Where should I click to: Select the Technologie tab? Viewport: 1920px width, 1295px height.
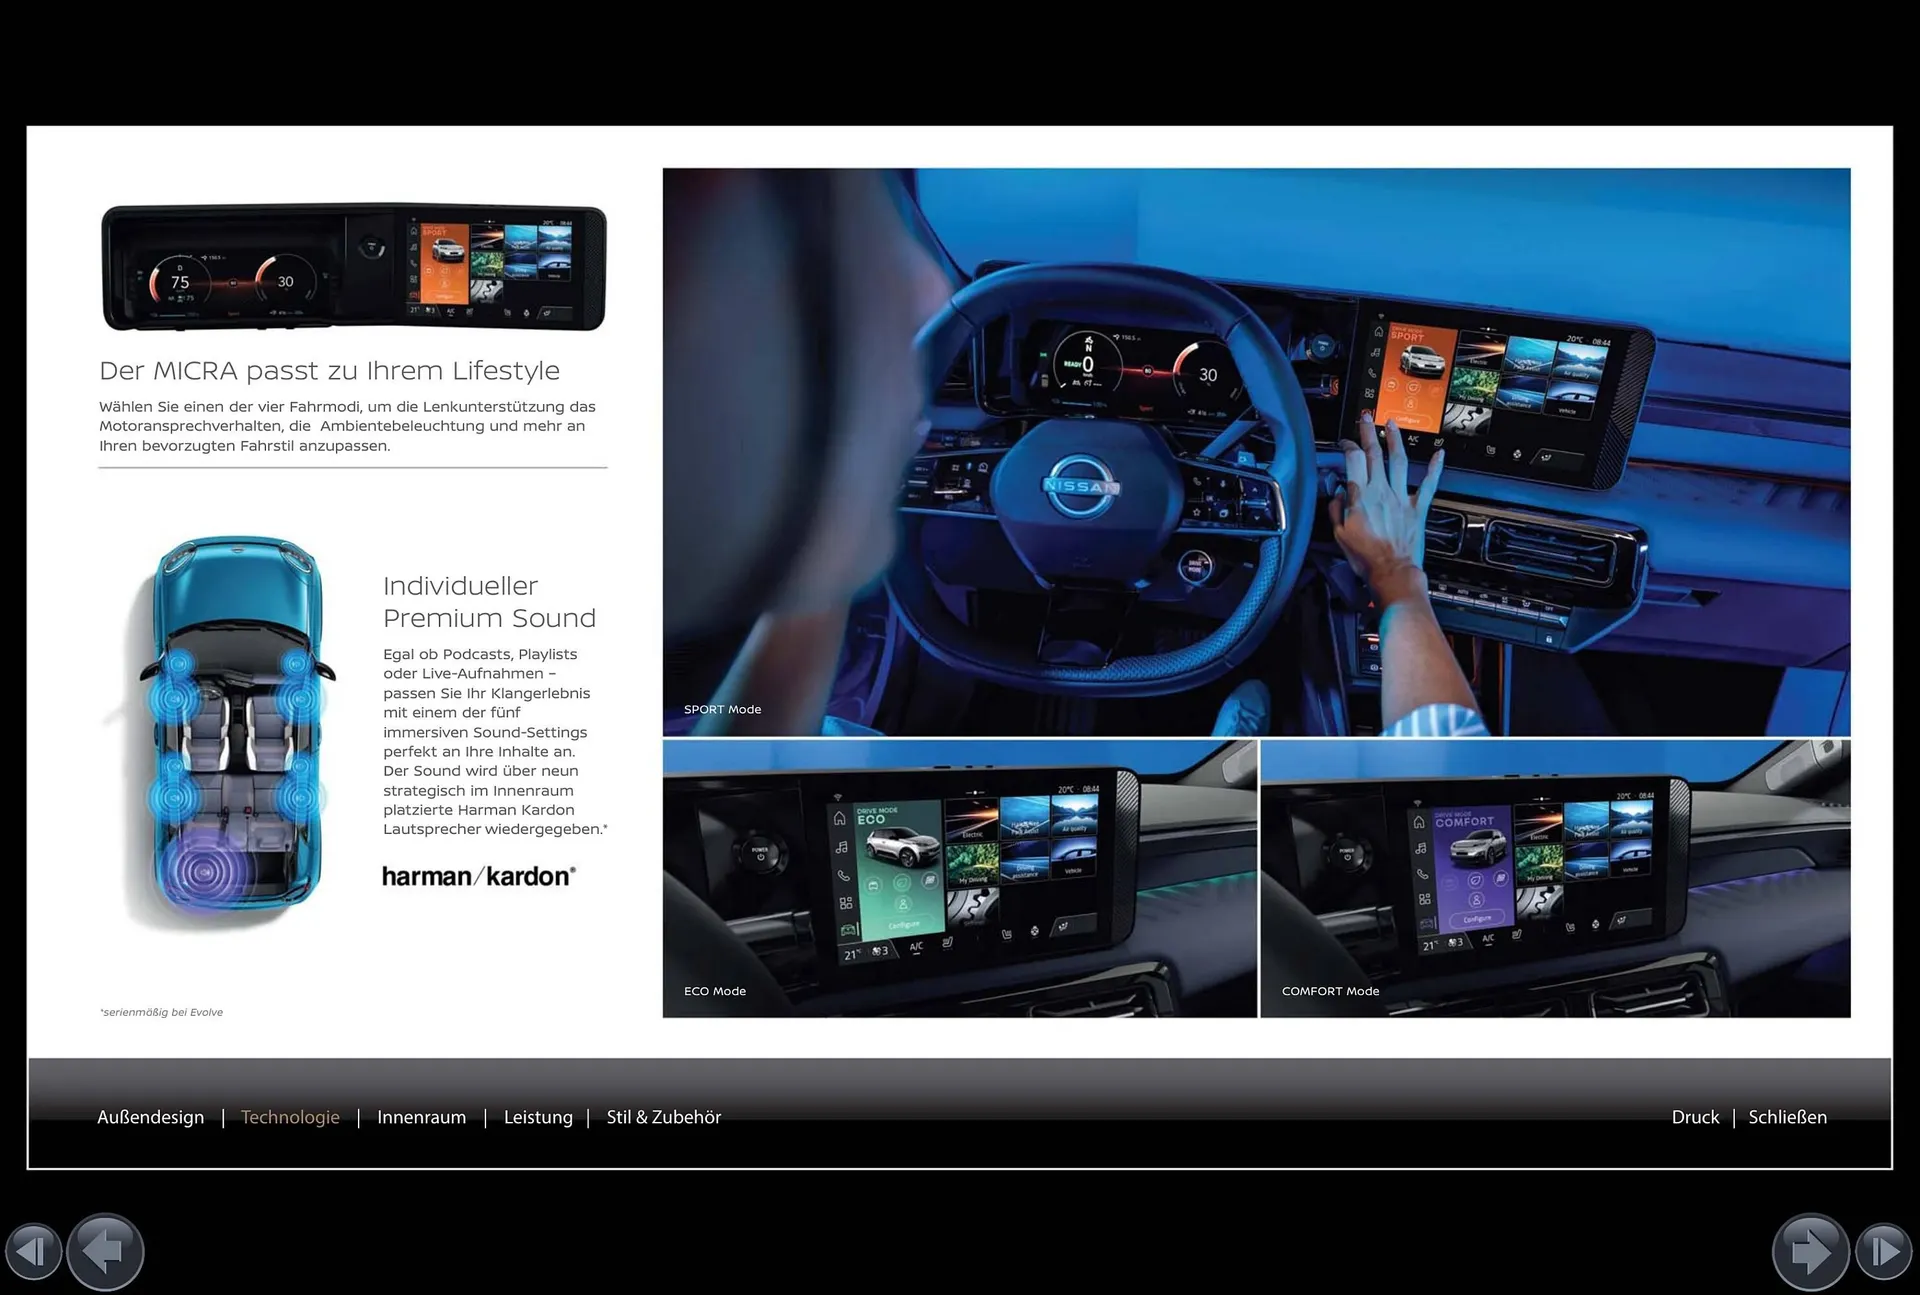coord(290,1117)
